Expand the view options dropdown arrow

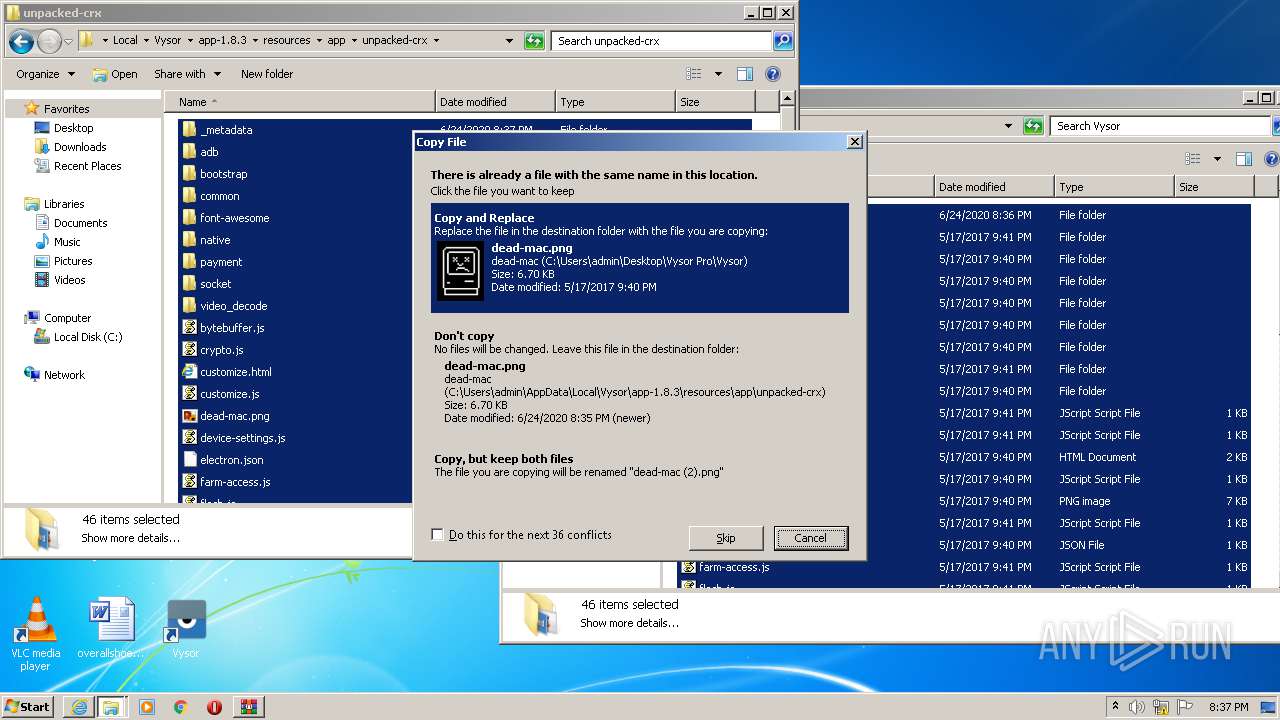[718, 74]
